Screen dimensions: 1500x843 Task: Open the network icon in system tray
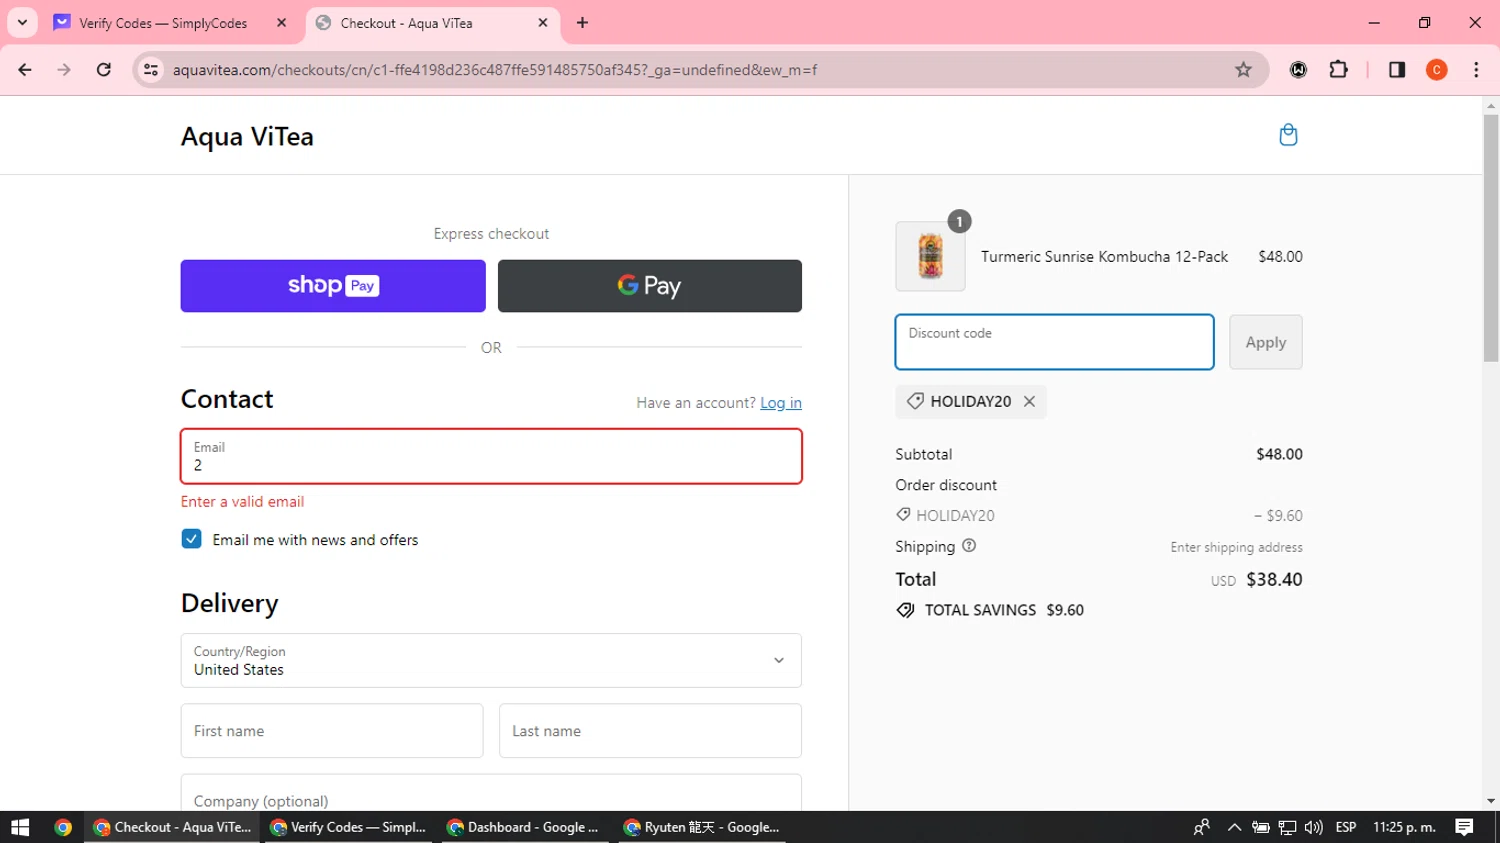(x=1287, y=827)
